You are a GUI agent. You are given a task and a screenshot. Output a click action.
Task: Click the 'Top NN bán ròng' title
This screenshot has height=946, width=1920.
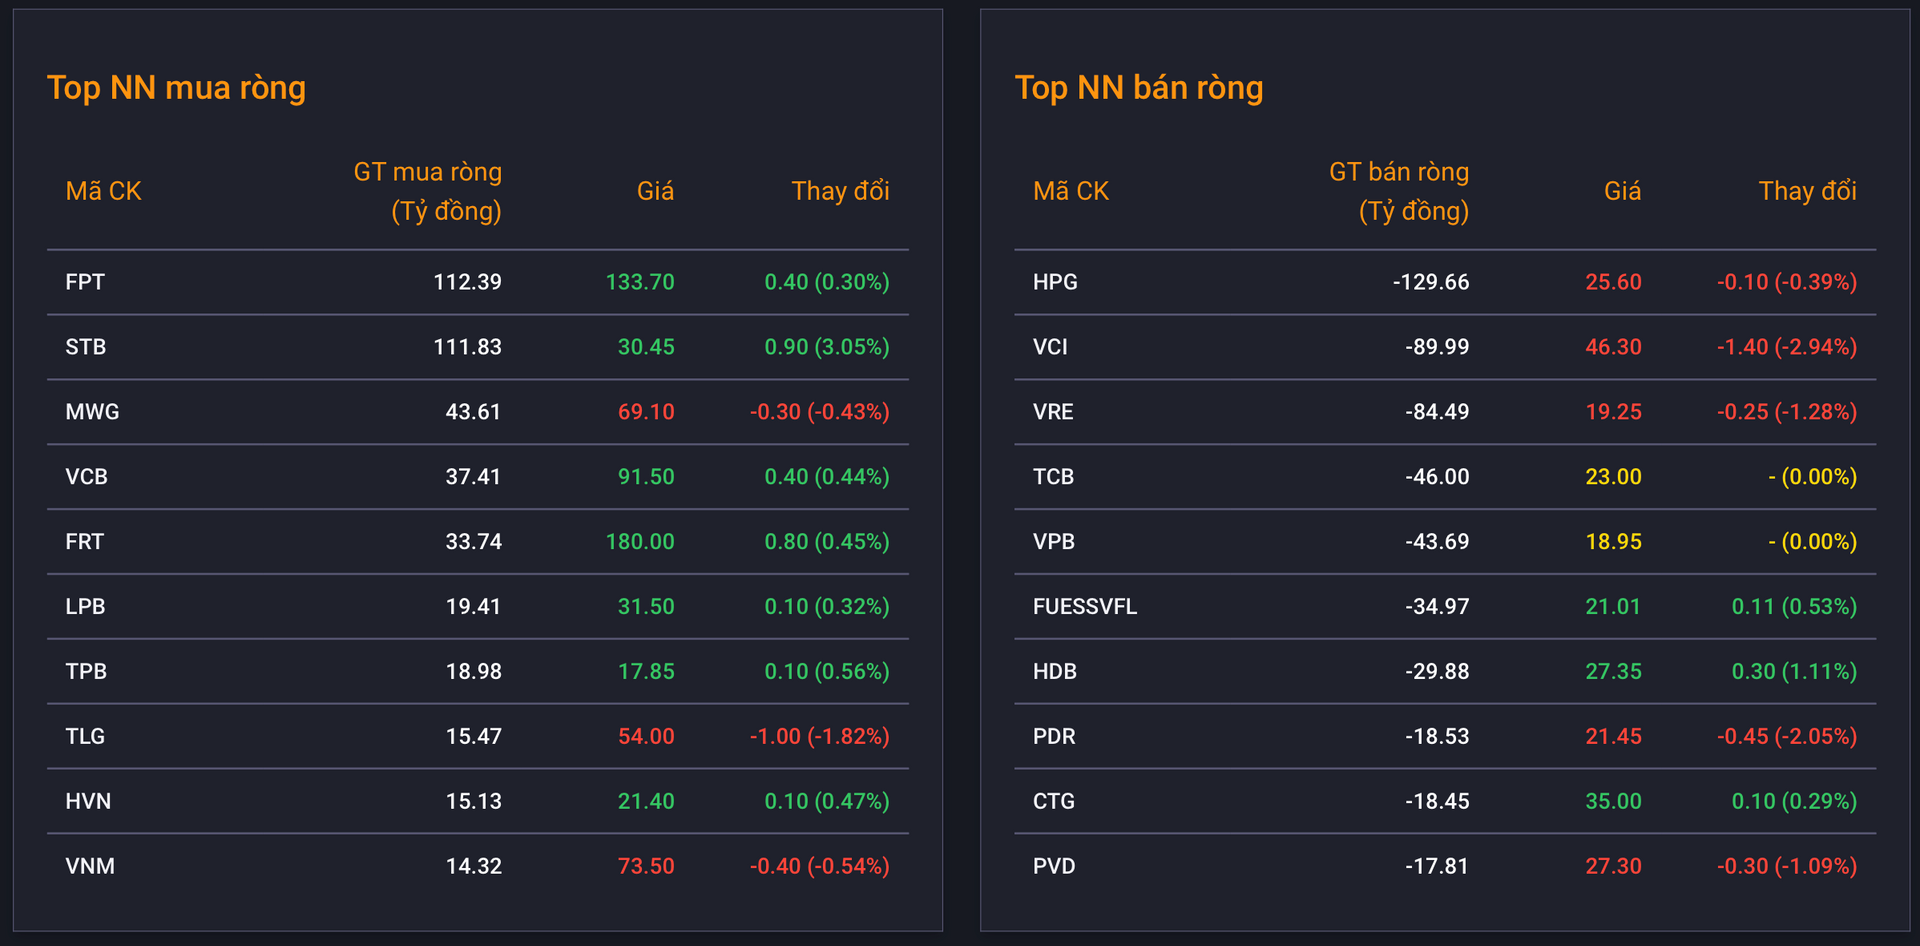point(1139,88)
